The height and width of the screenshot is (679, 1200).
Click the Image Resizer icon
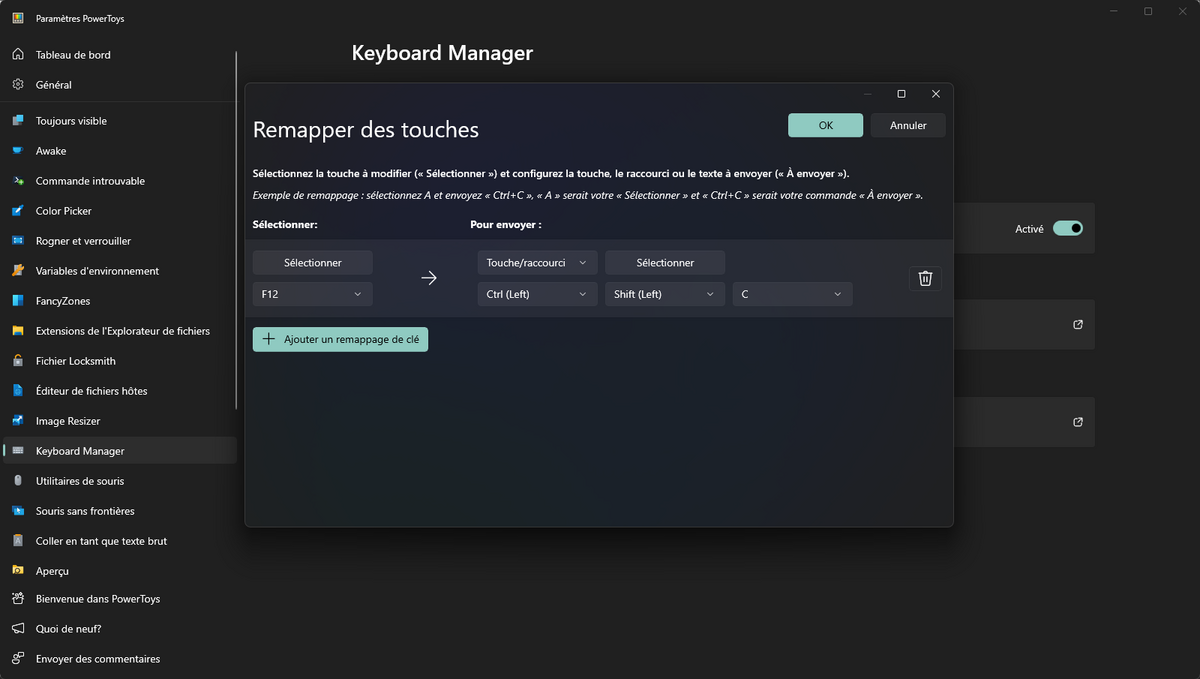point(18,421)
